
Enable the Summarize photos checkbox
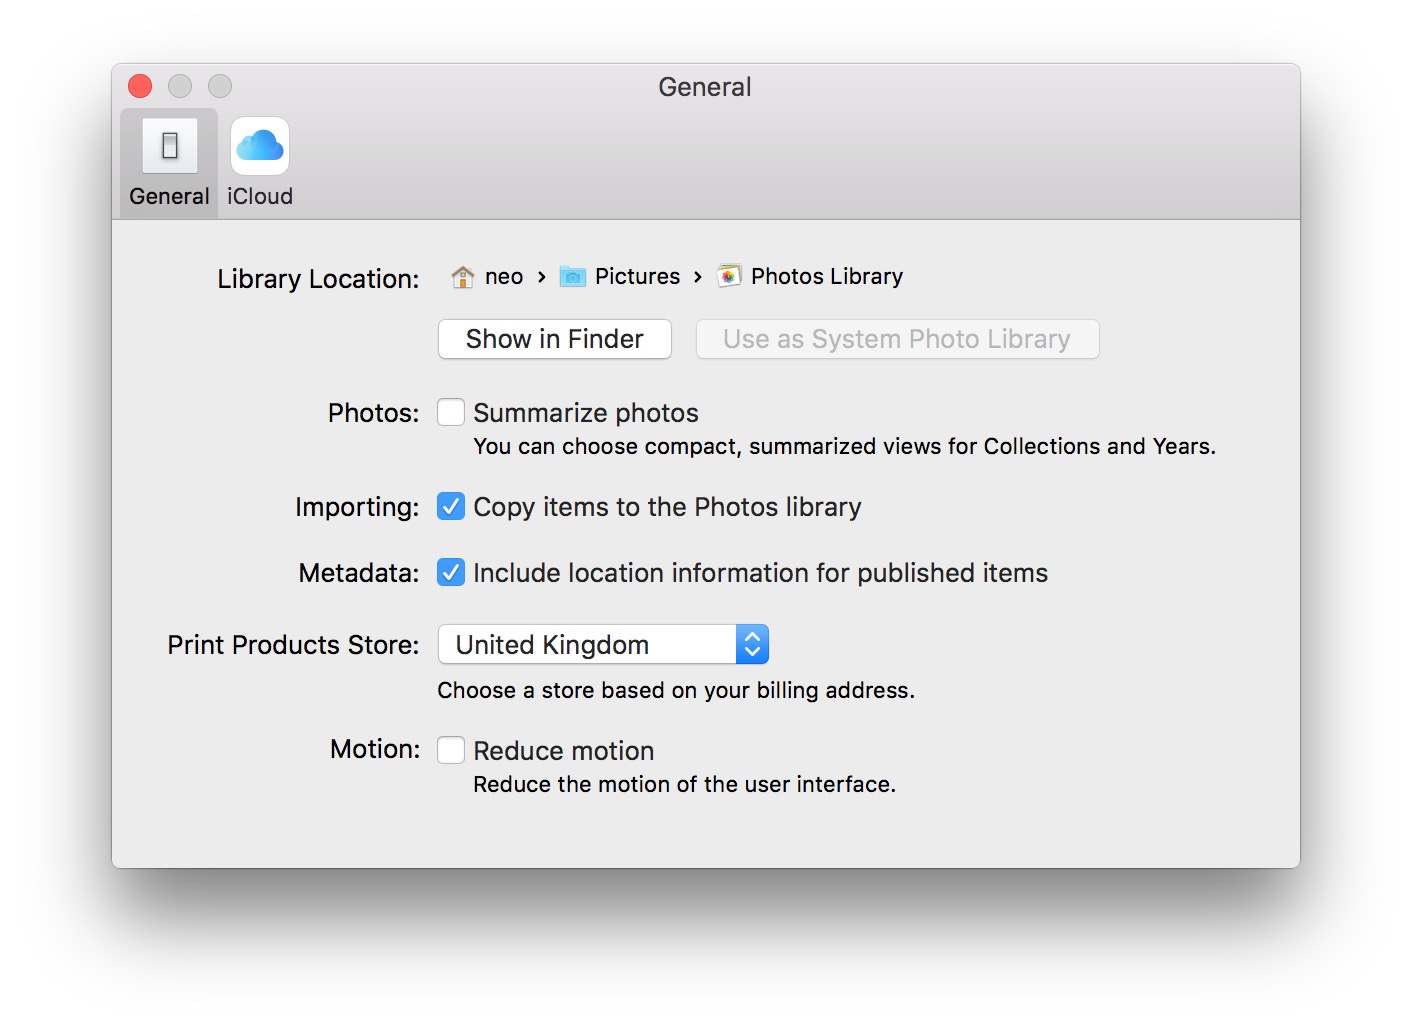[x=451, y=412]
